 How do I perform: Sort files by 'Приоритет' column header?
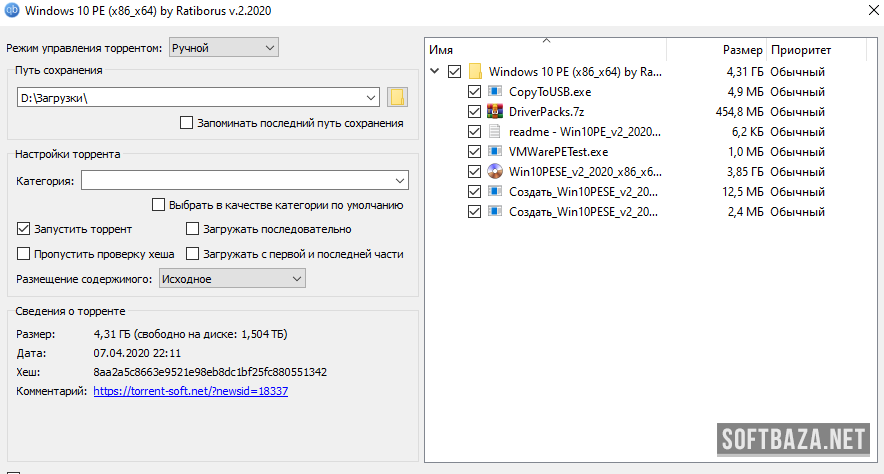pos(800,50)
